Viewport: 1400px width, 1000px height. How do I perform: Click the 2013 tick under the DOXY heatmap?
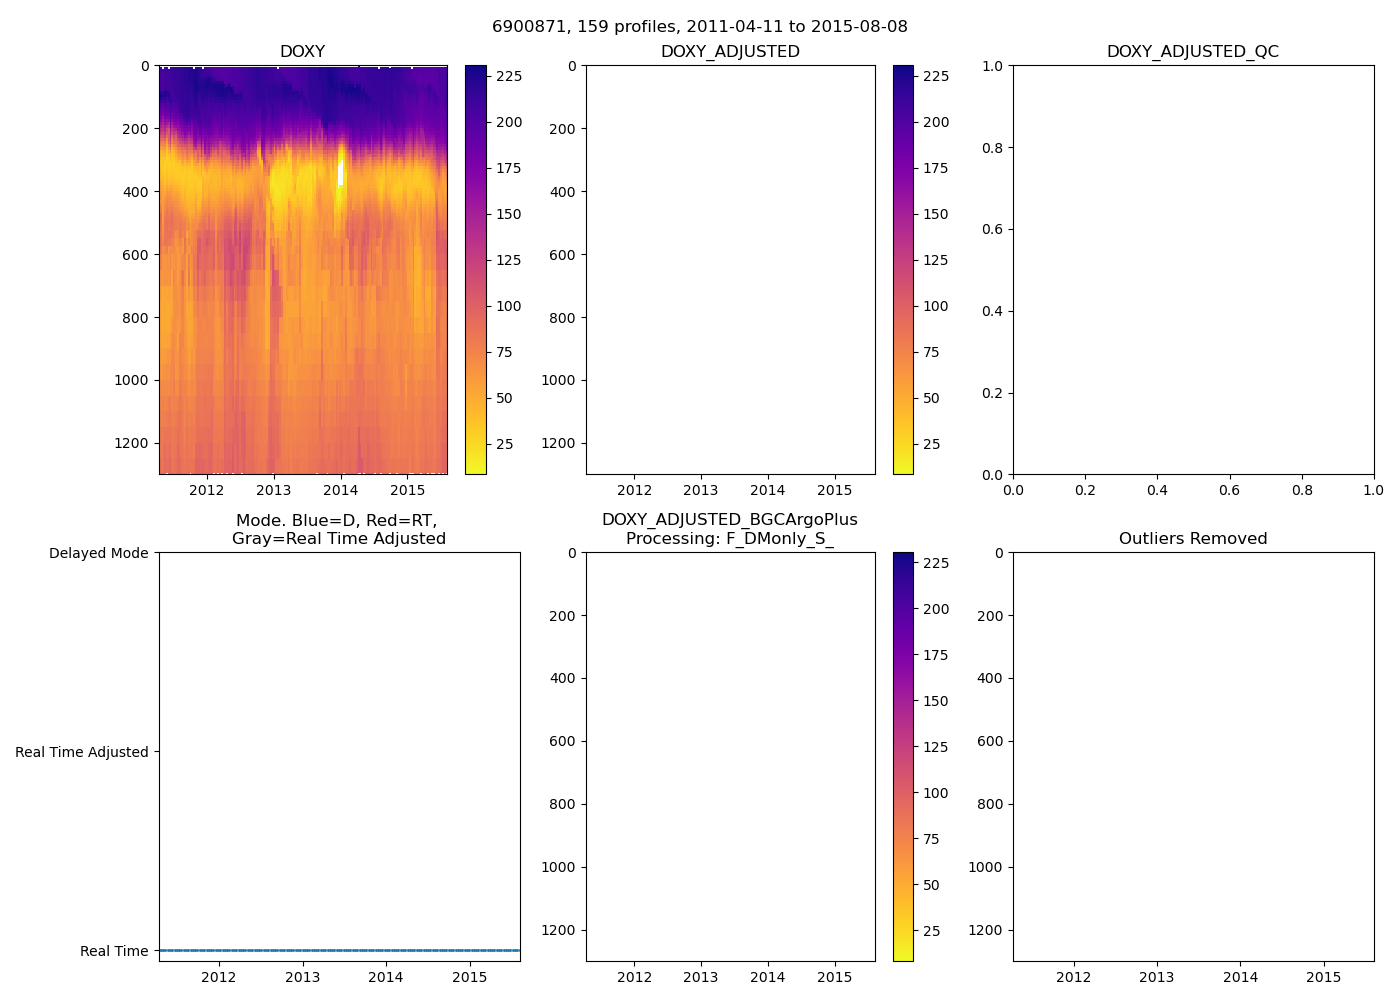point(273,490)
